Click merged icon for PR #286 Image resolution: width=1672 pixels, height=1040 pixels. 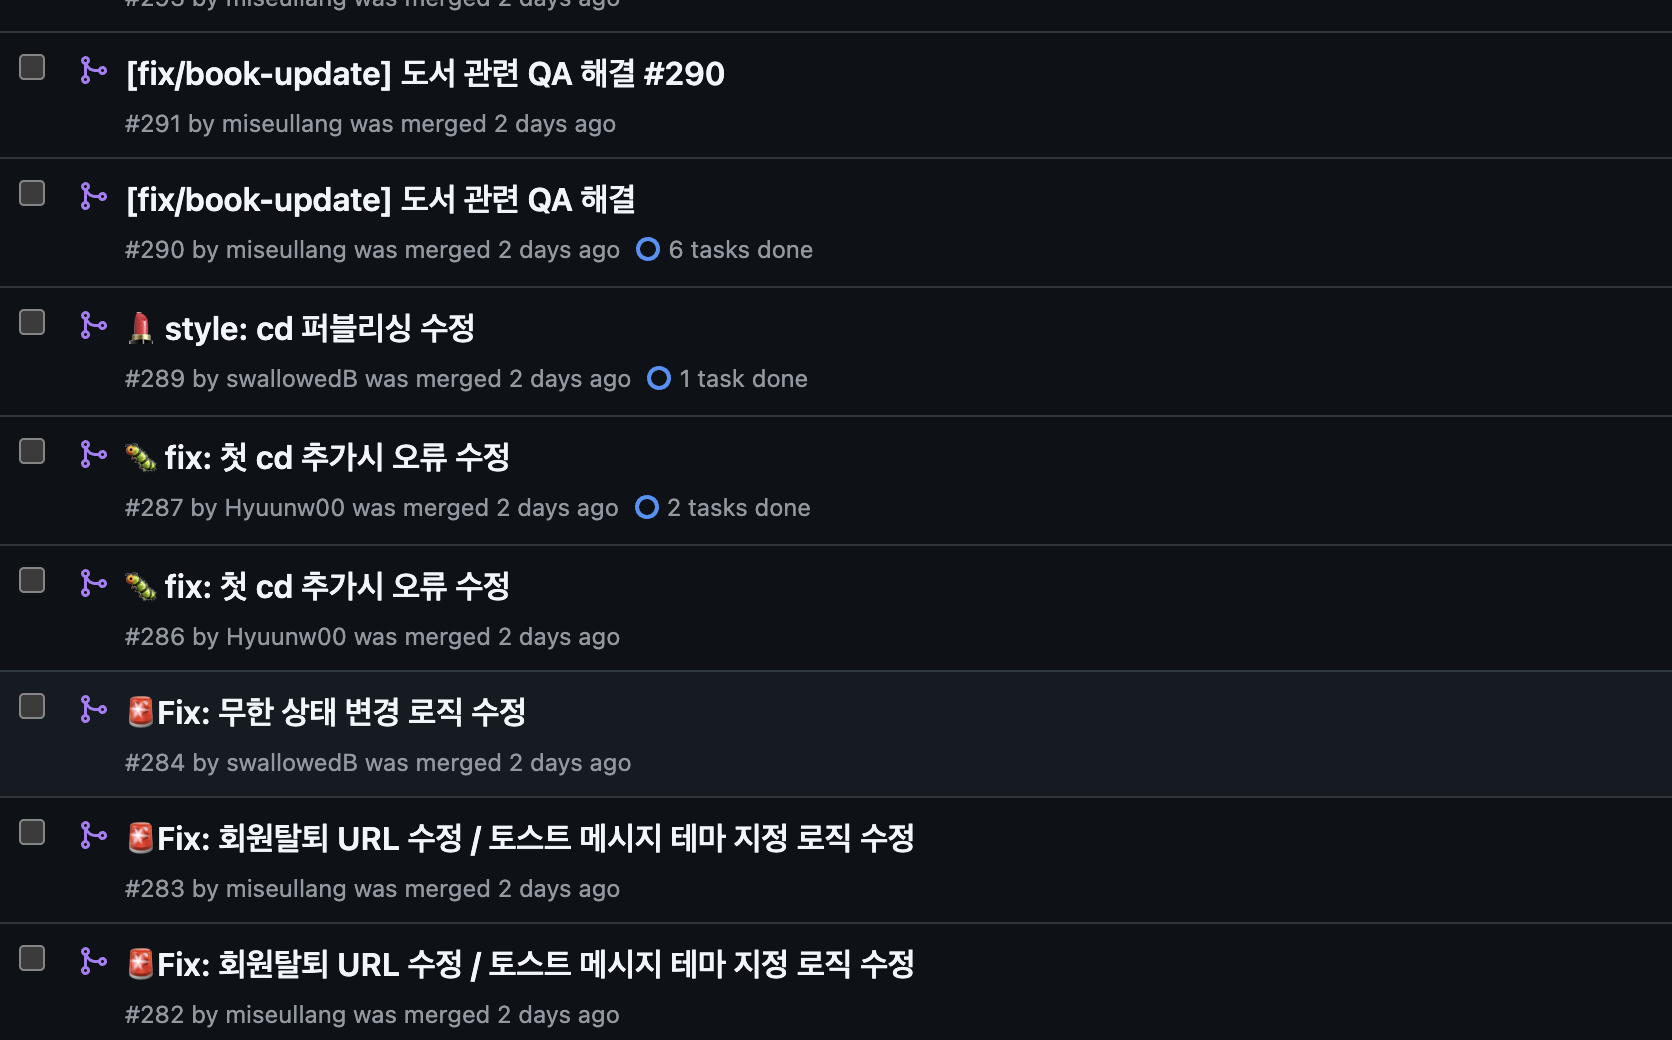coord(93,583)
